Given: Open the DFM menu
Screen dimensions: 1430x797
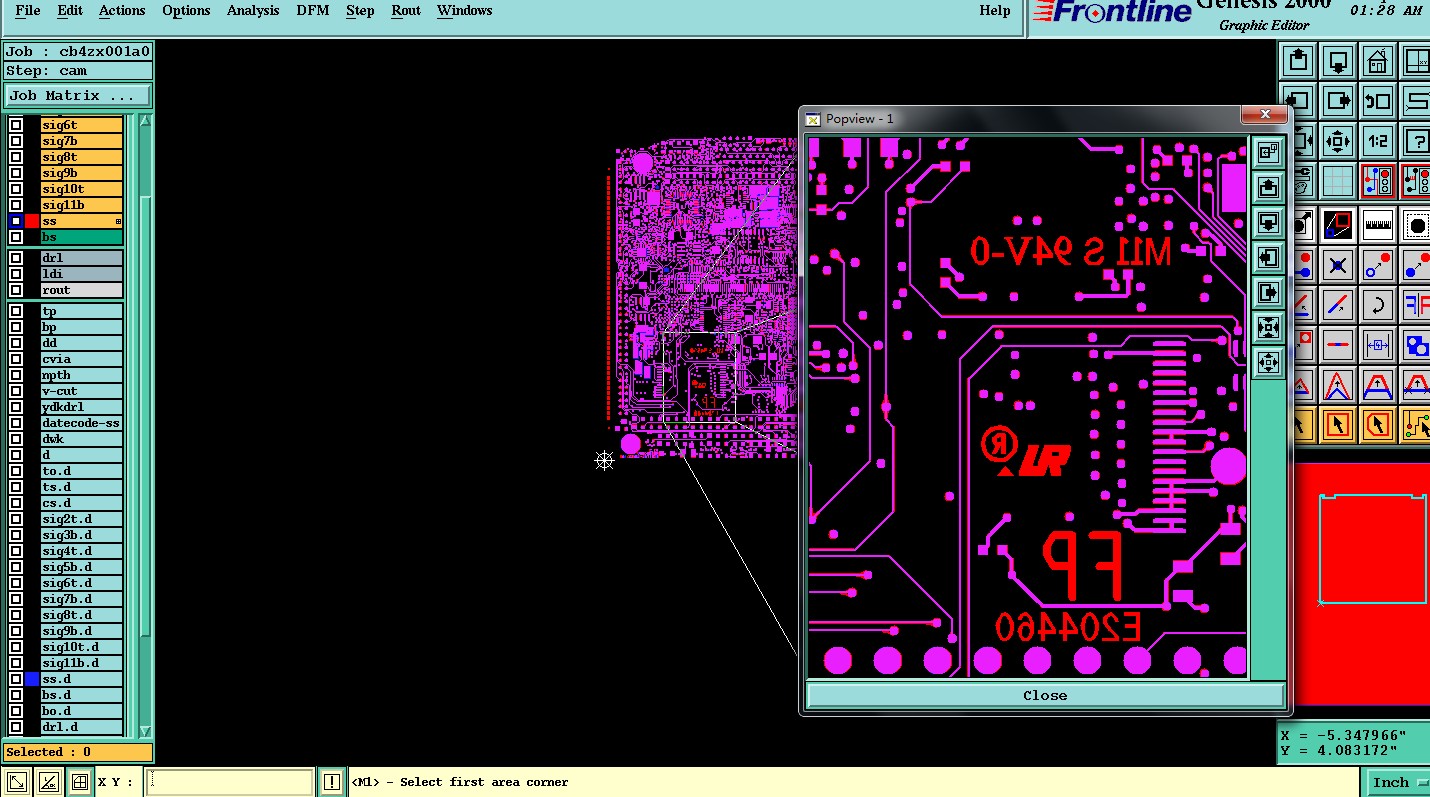Looking at the screenshot, I should (313, 10).
